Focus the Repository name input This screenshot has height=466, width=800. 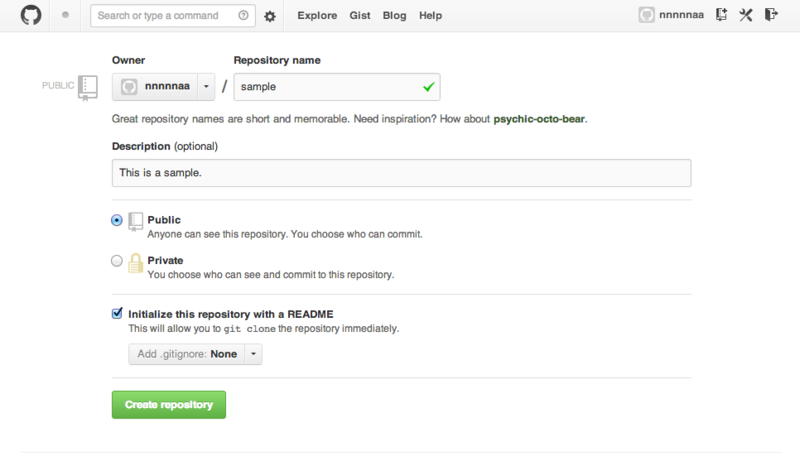tap(327, 87)
